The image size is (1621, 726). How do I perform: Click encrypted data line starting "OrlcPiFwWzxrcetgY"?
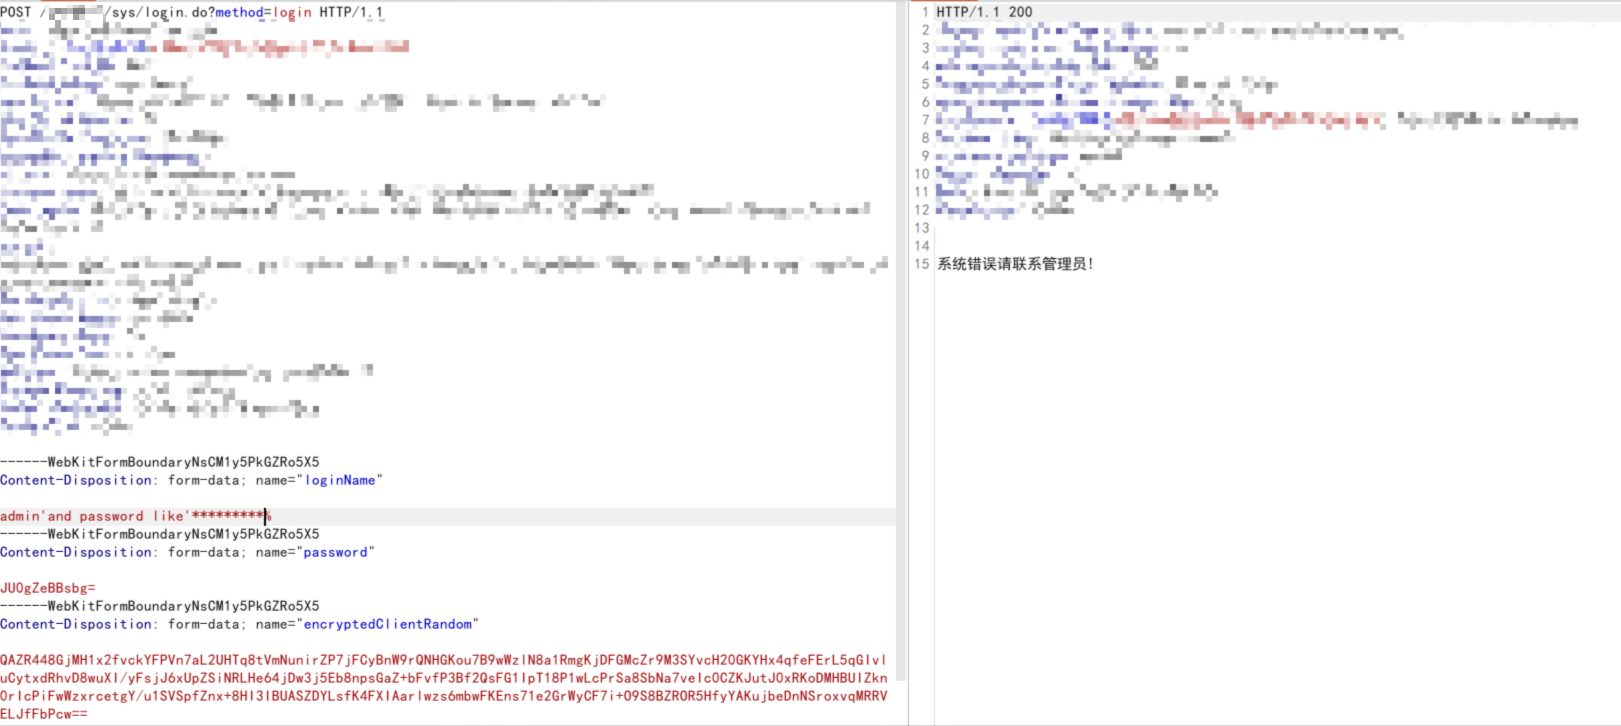click(443, 696)
